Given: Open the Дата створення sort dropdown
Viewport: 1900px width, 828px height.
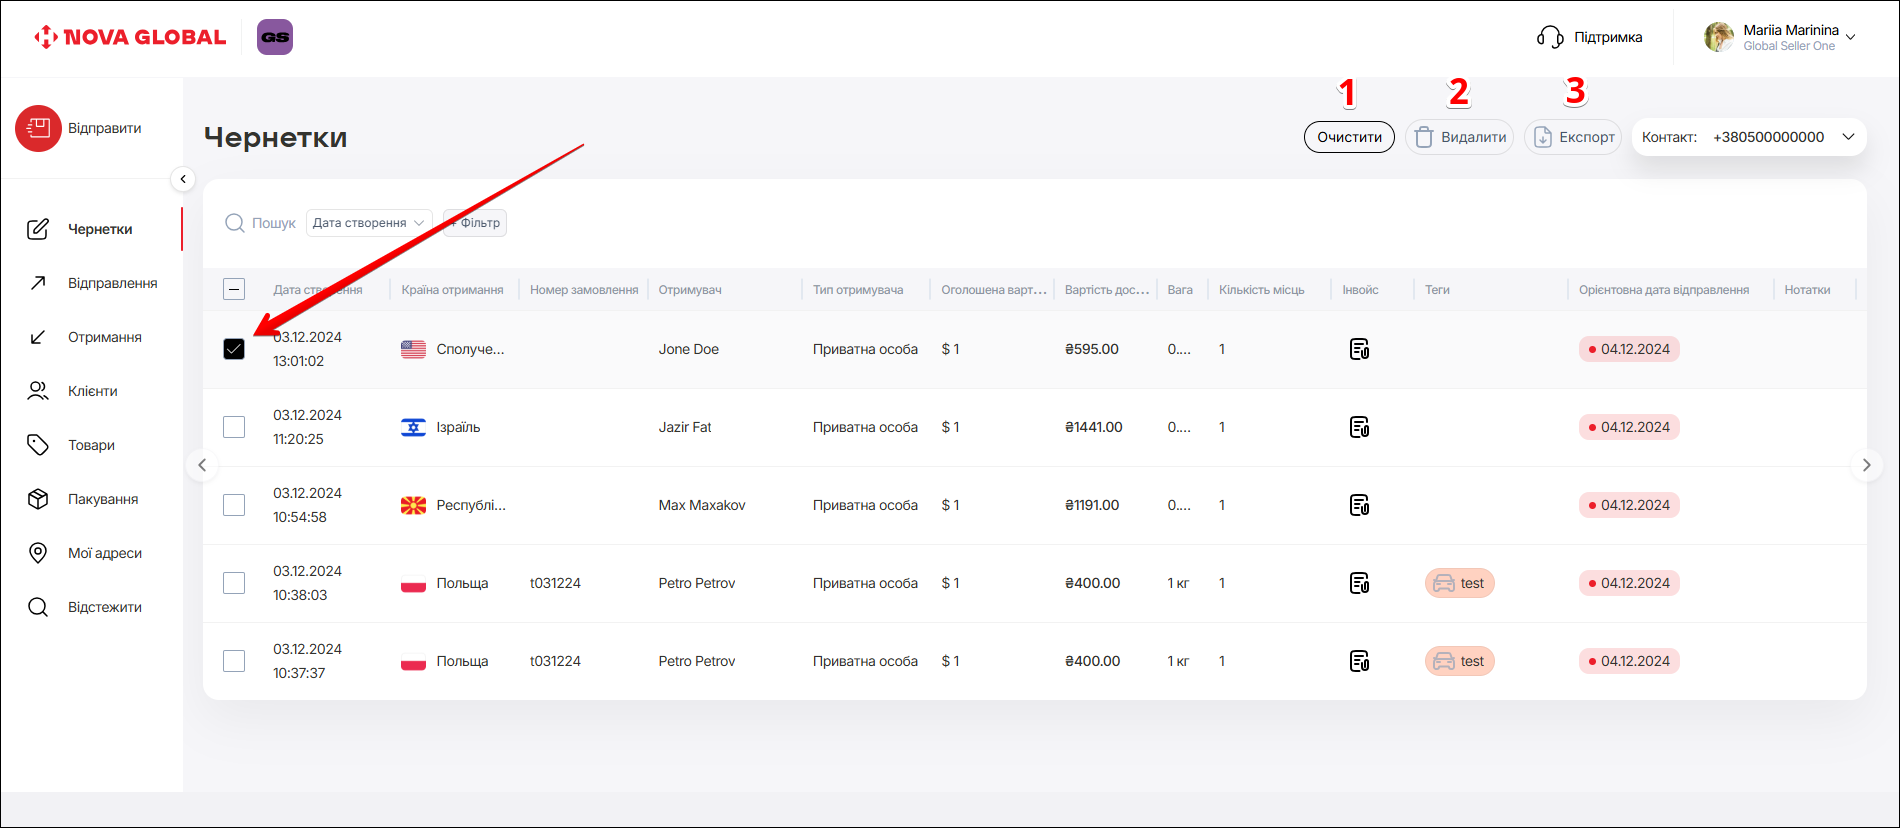Looking at the screenshot, I should (x=368, y=223).
